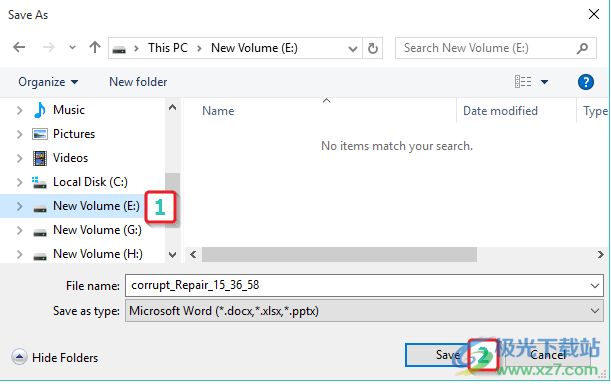611x386 pixels.
Task: Click navigation pane scroll up arrow
Action: click(x=172, y=108)
